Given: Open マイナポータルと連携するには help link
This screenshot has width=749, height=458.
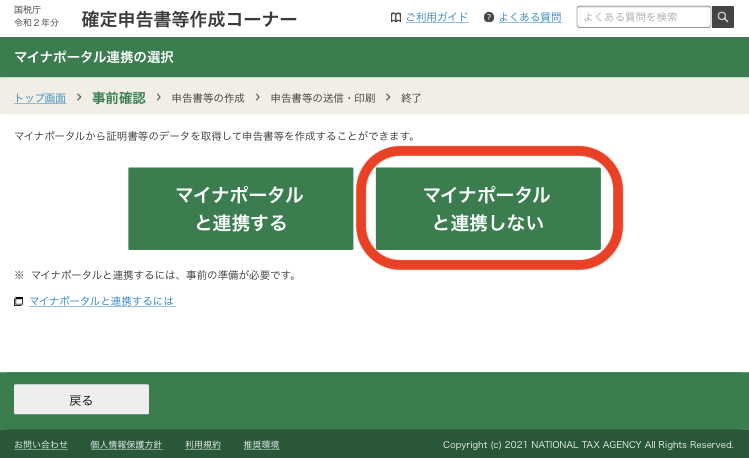Looking at the screenshot, I should pos(102,301).
